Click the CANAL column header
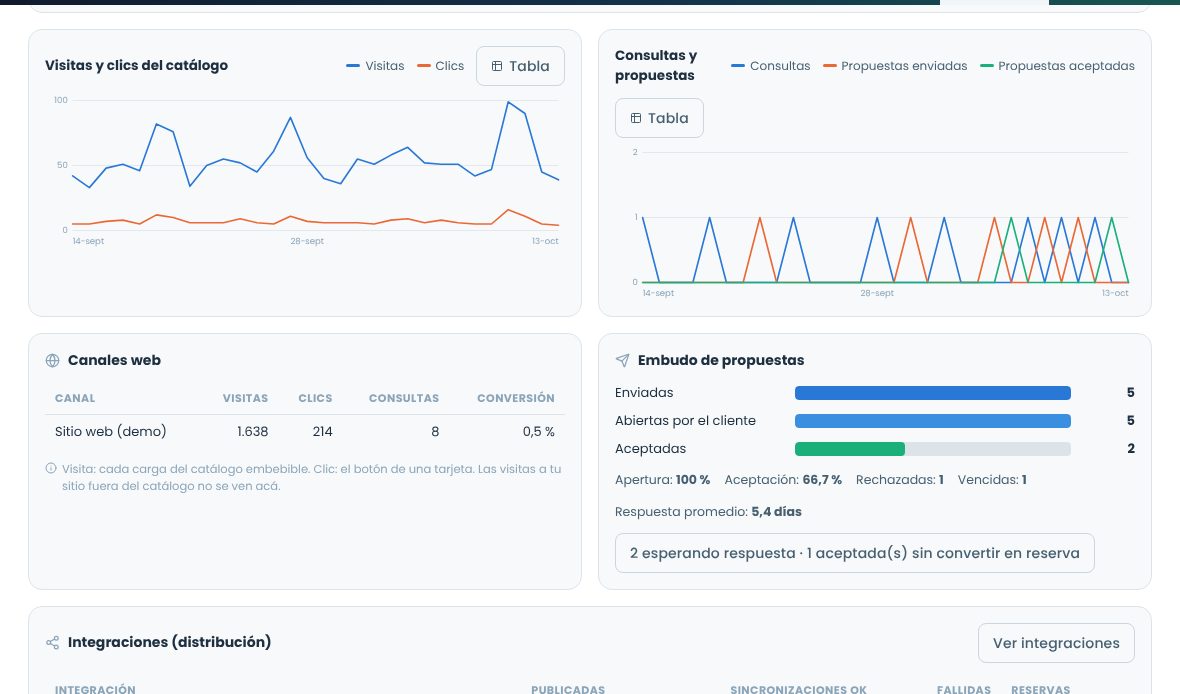 tap(75, 398)
